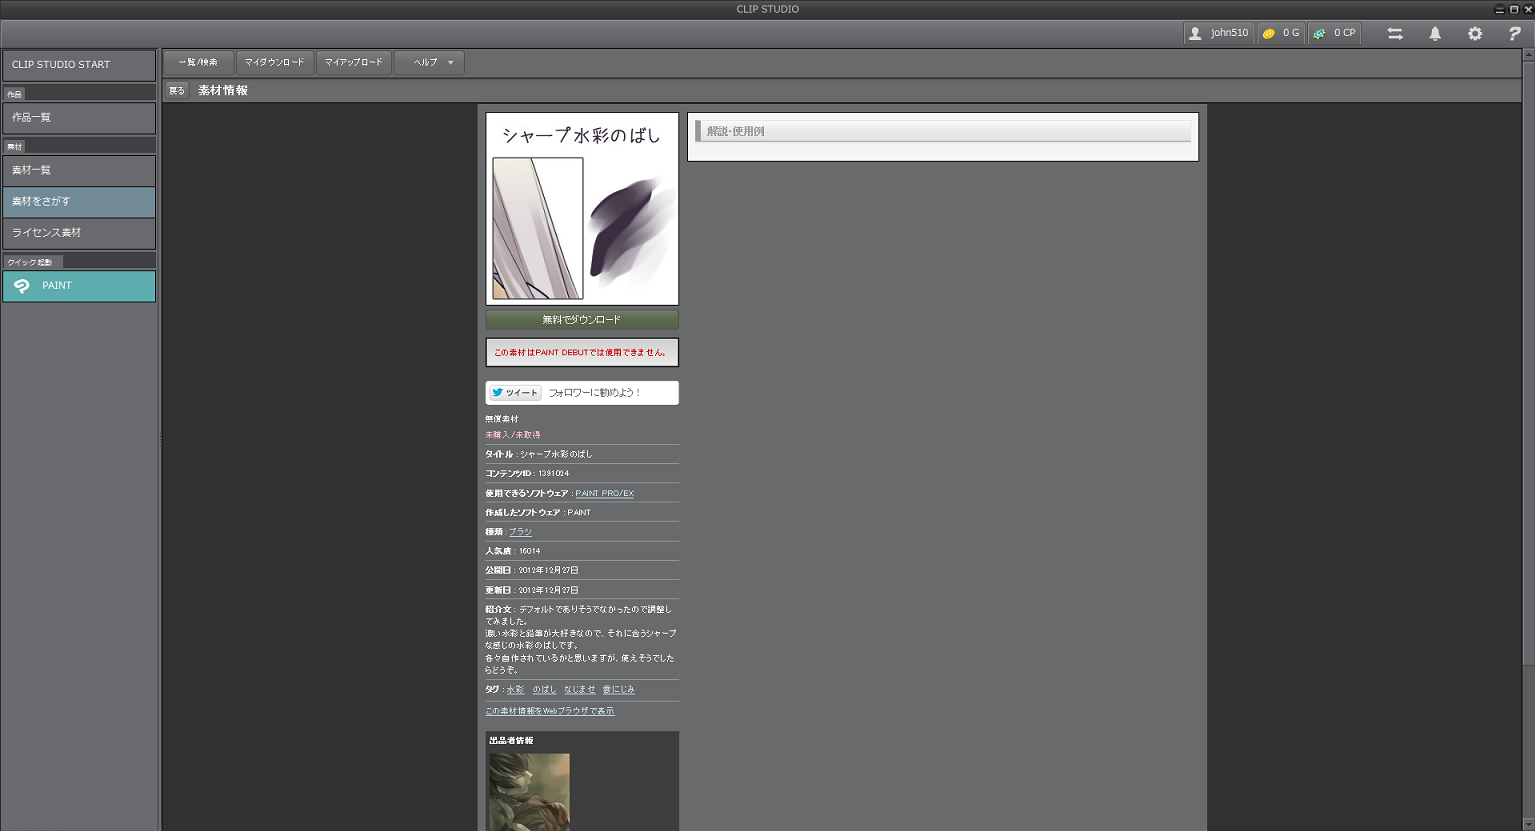Open ライセンス素材 in the sidebar
The height and width of the screenshot is (831, 1535).
(x=79, y=233)
